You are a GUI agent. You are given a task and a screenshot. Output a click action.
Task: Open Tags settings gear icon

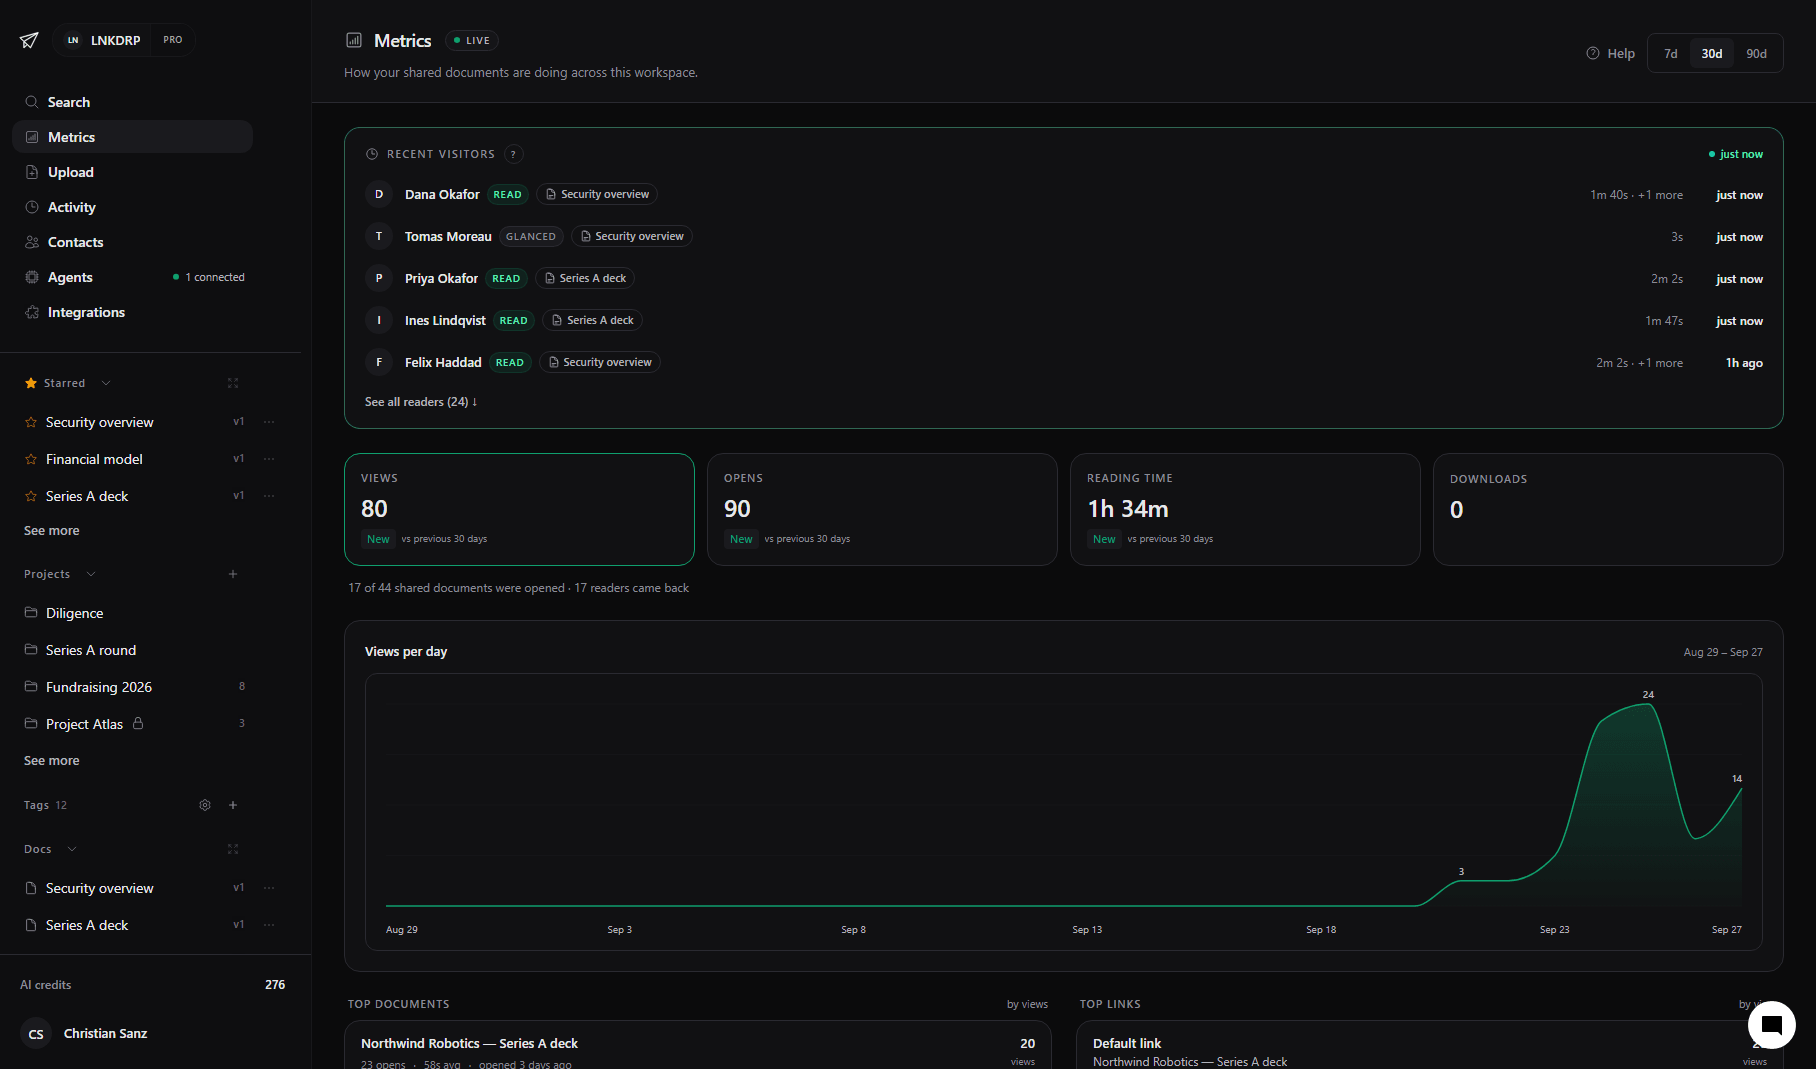pyautogui.click(x=205, y=805)
